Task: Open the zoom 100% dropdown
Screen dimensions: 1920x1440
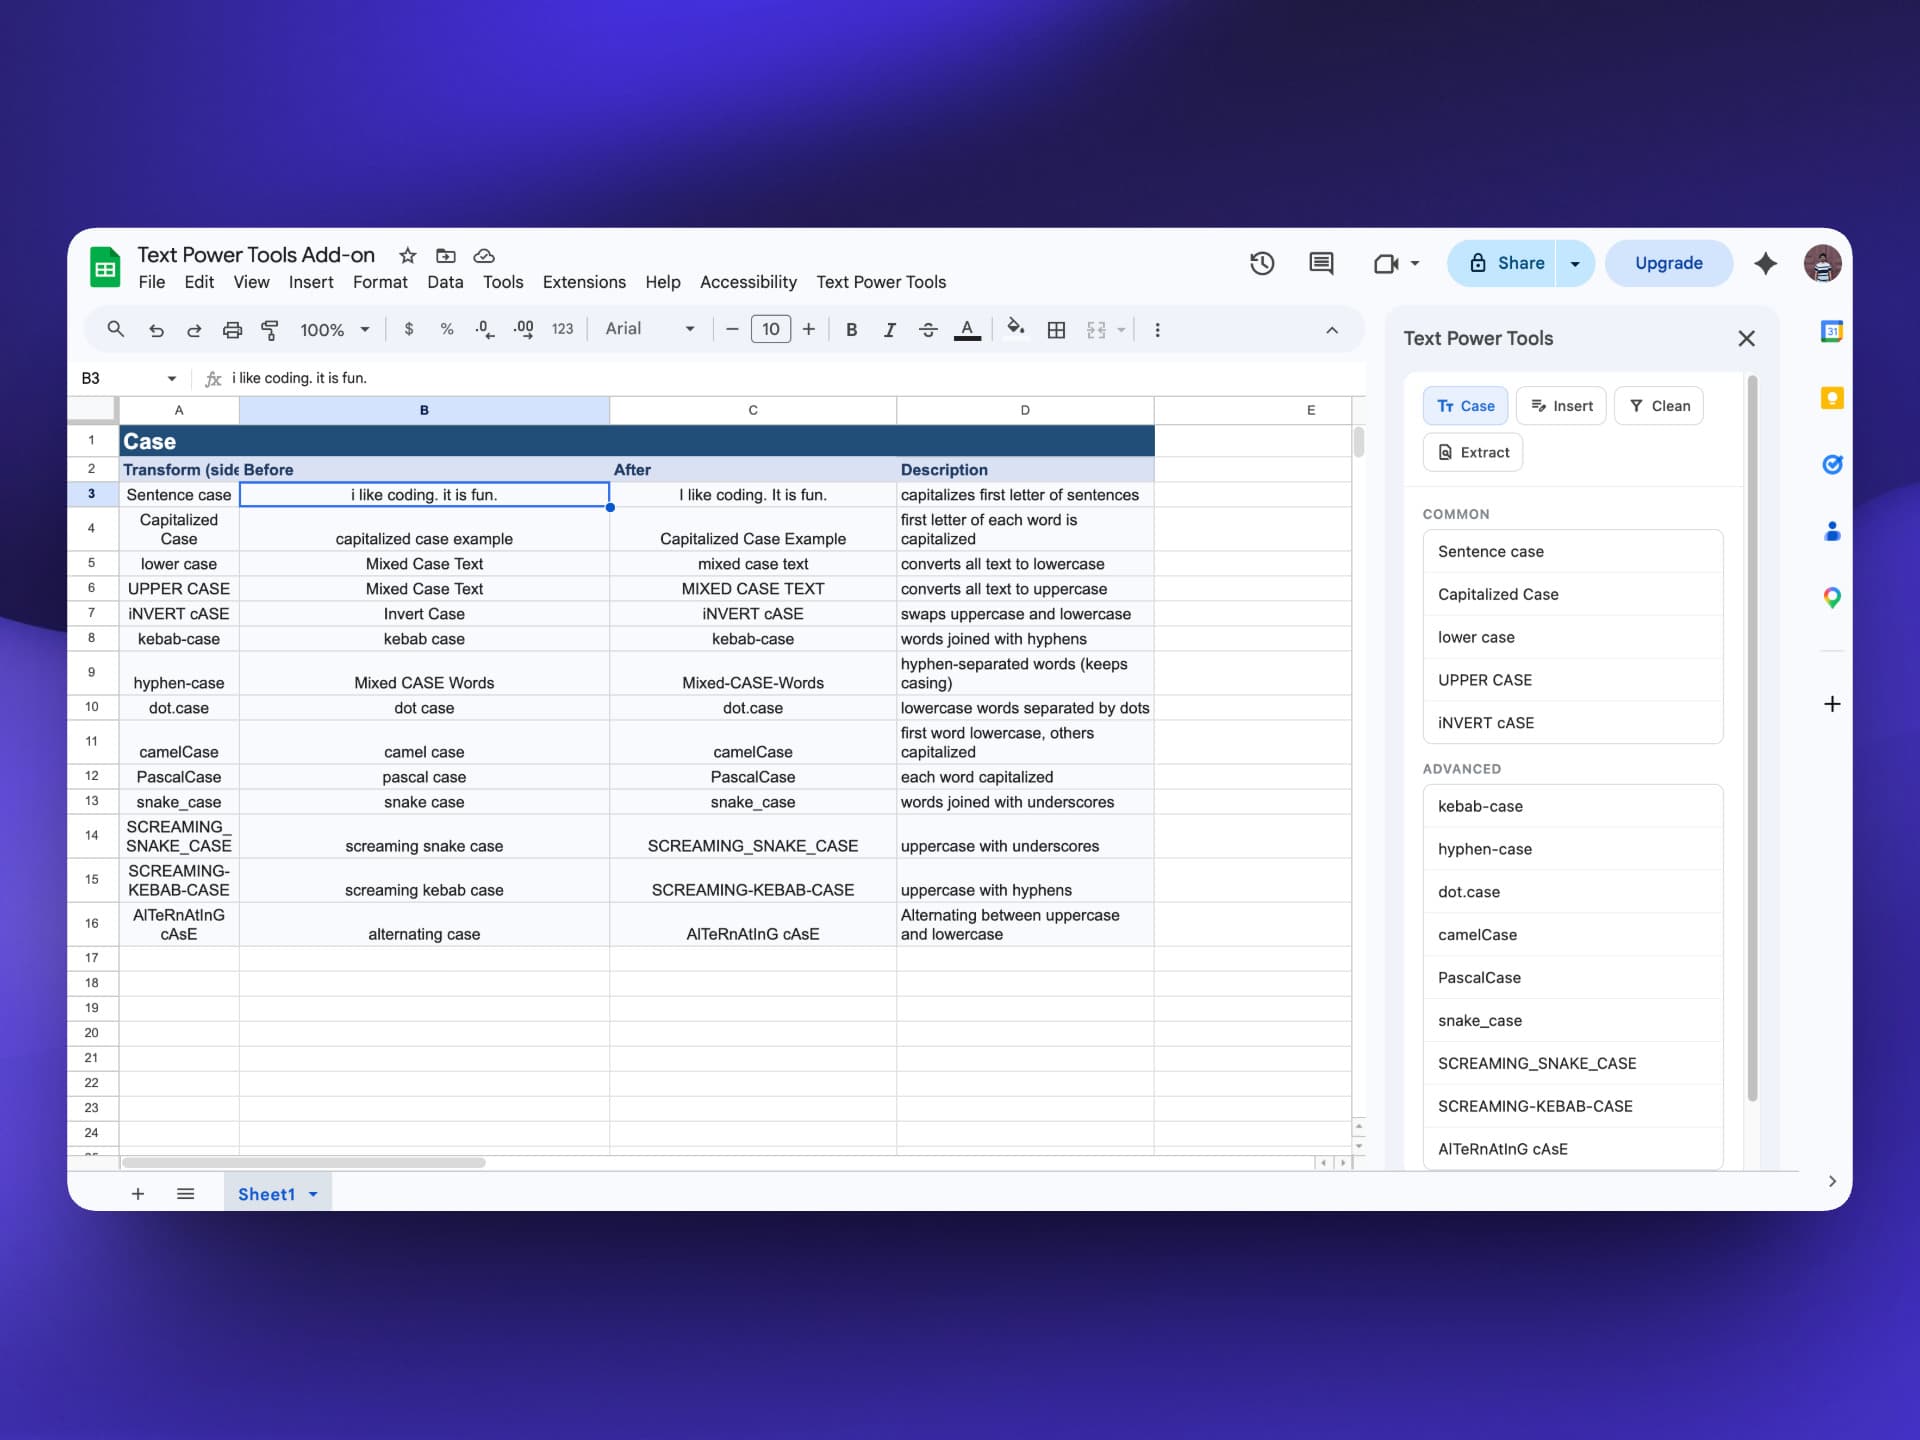Action: [x=335, y=330]
